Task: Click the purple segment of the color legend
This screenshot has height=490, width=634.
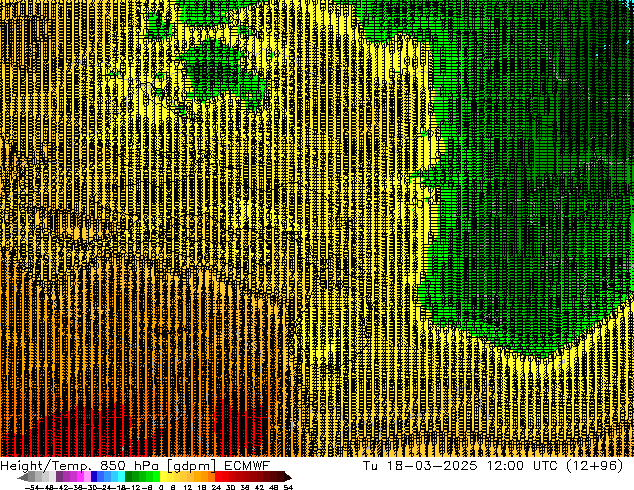Action: coord(59,476)
